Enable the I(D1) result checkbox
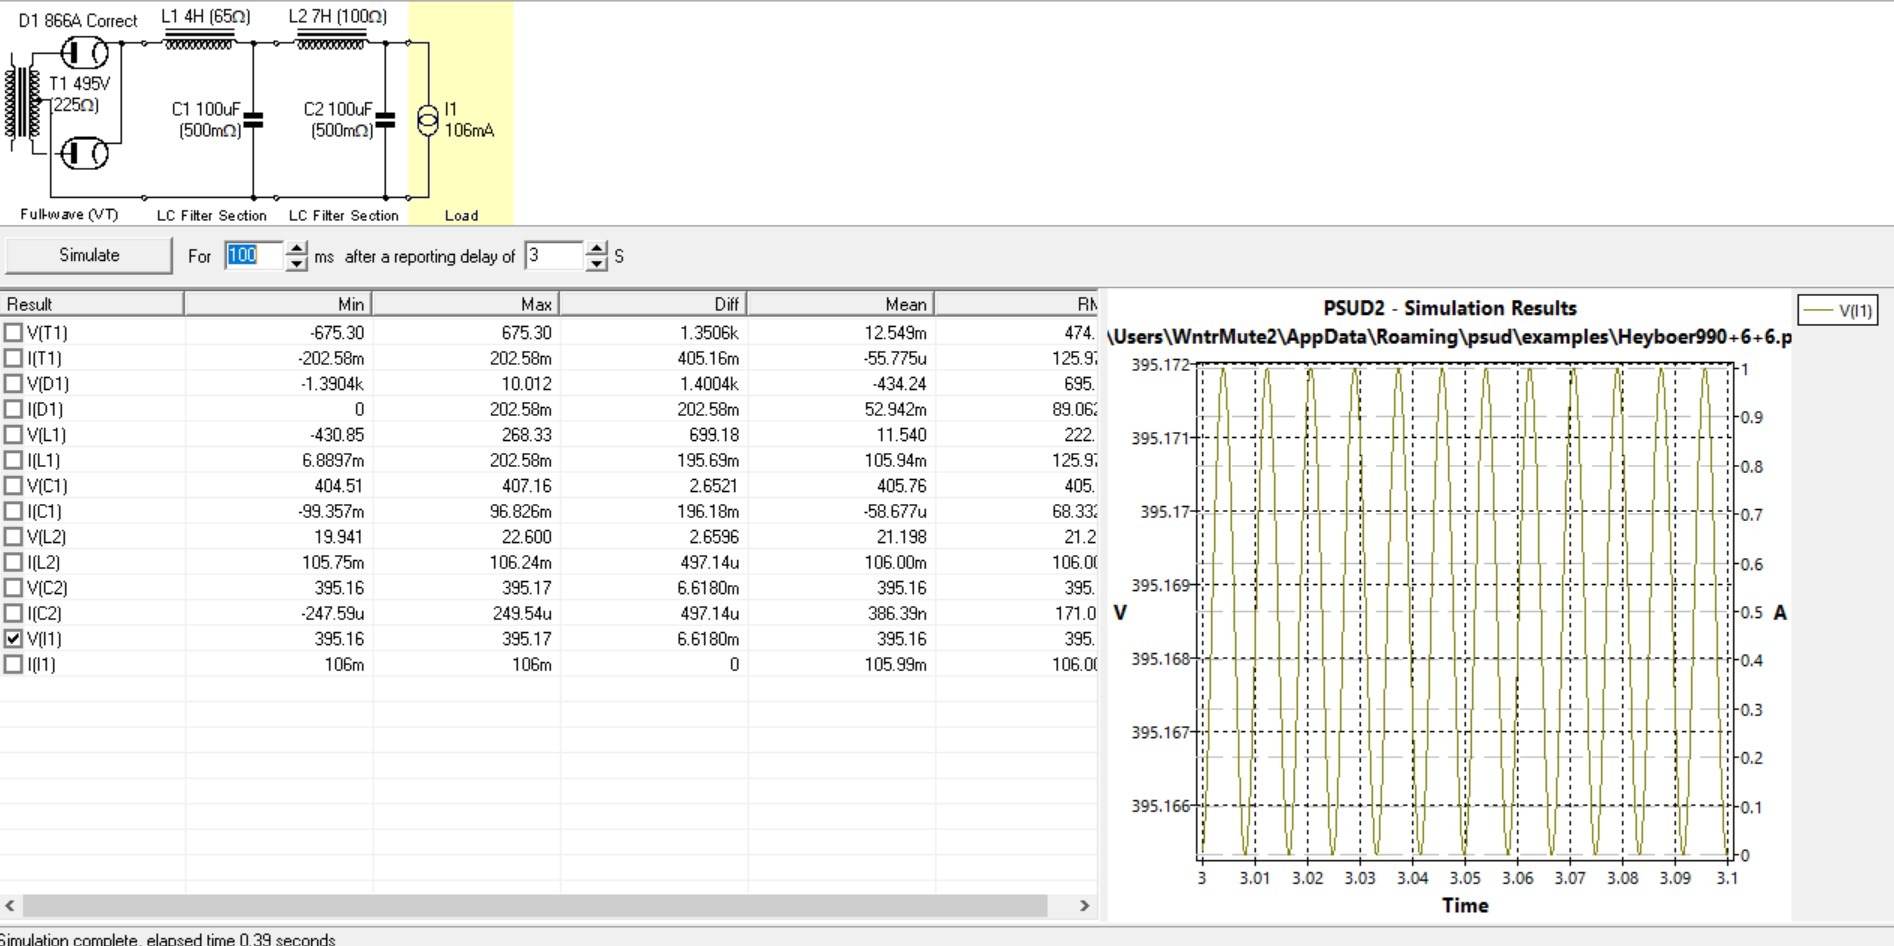1894x946 pixels. (13, 409)
